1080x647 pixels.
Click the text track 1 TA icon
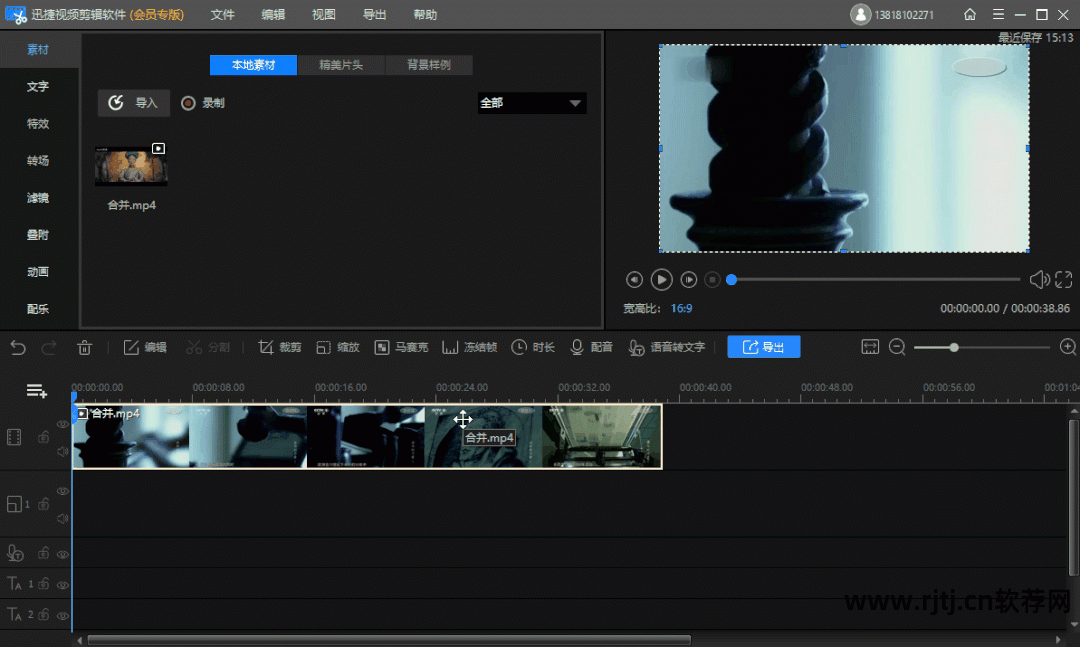(x=14, y=584)
